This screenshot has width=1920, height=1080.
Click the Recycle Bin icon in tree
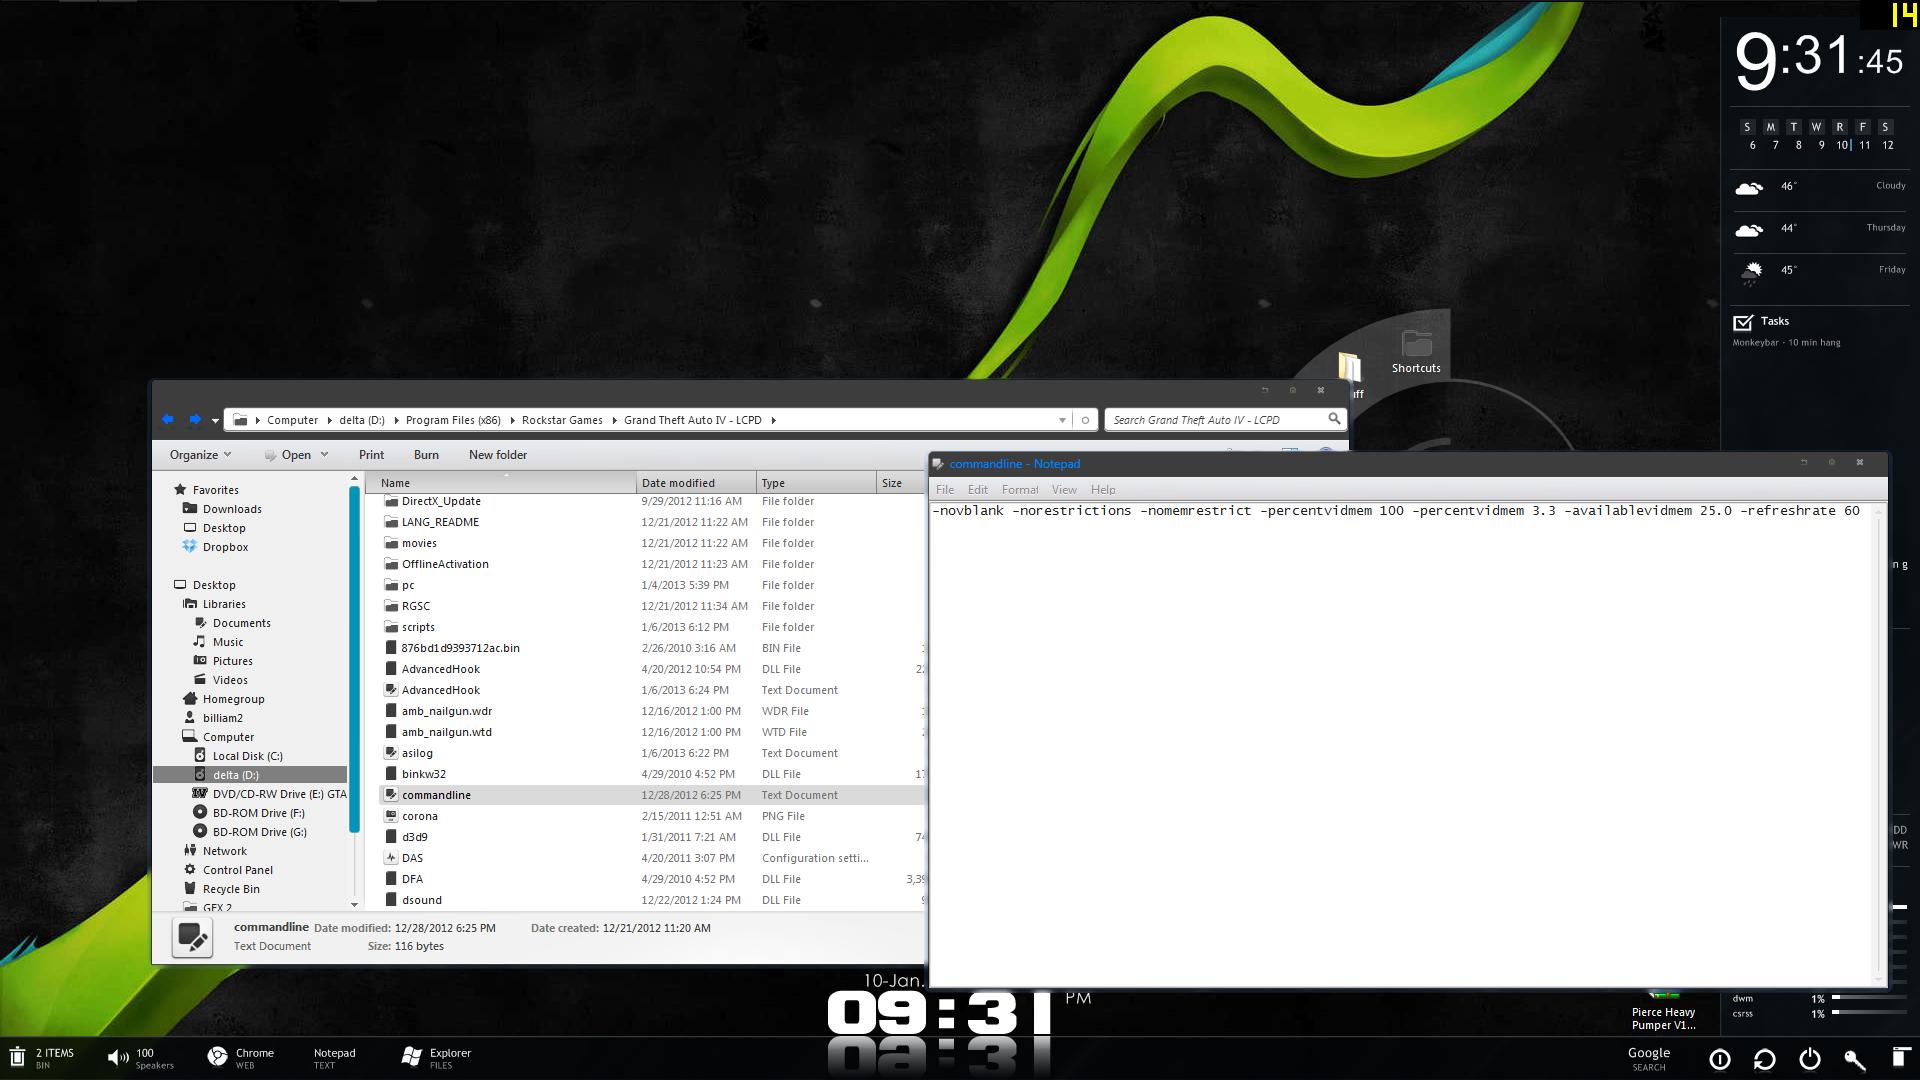tap(190, 889)
